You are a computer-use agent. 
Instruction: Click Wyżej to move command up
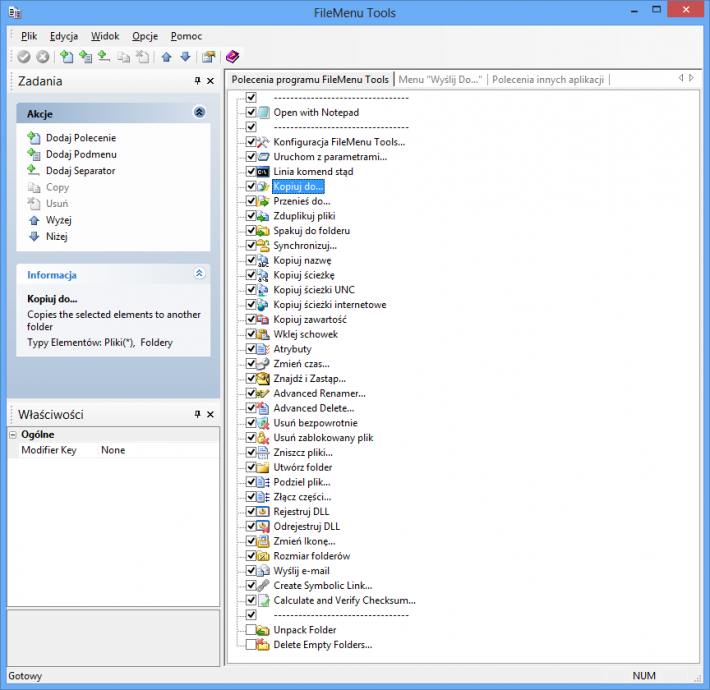pyautogui.click(x=59, y=220)
